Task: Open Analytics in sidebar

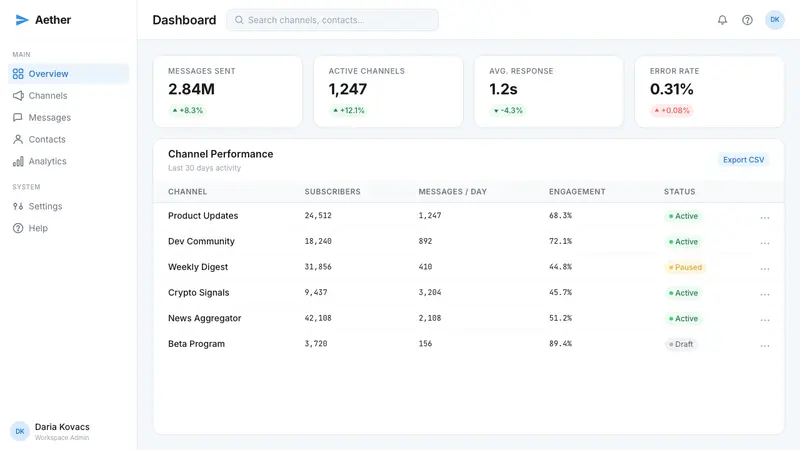Action: coord(68,161)
